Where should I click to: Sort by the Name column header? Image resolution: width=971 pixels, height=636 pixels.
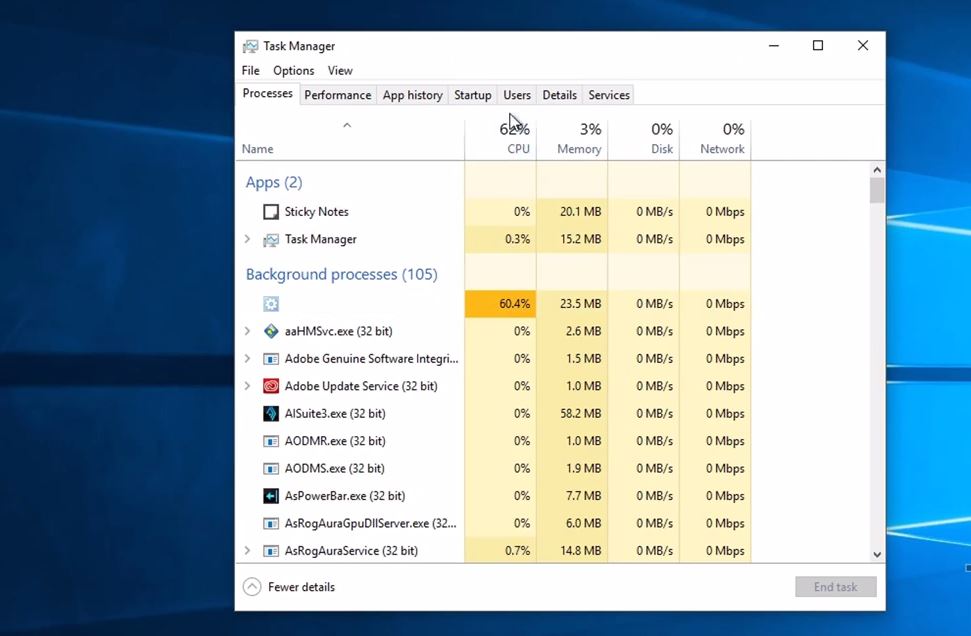pyautogui.click(x=350, y=139)
